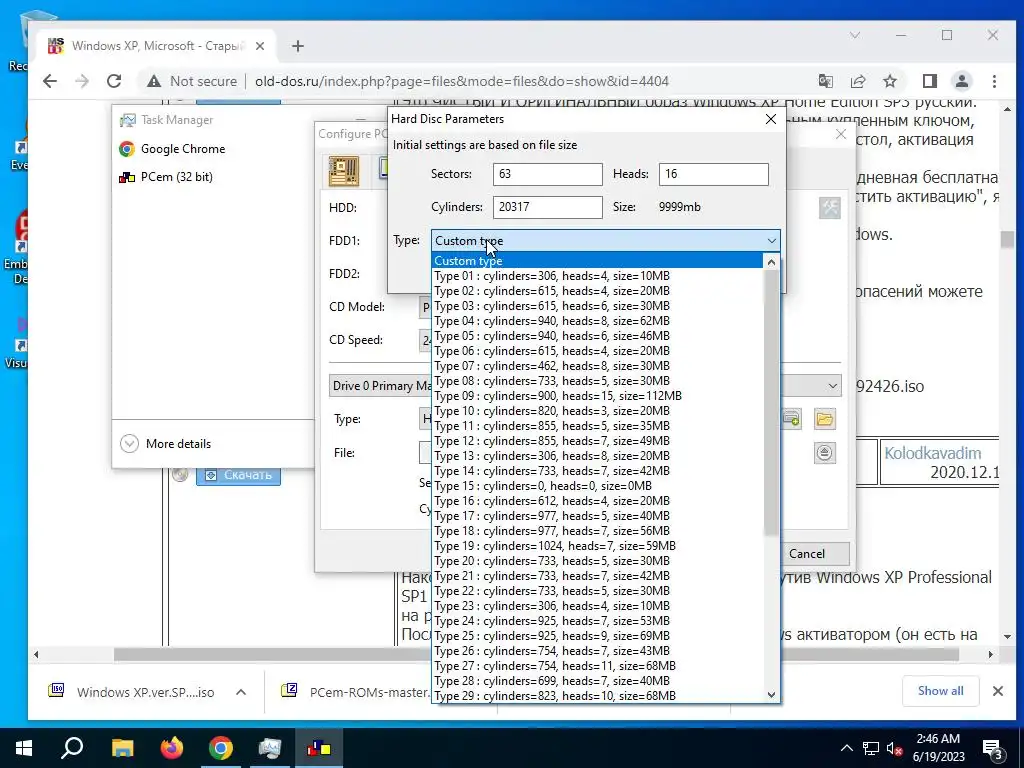1024x768 pixels.
Task: Open Chrome three-dot menu
Action: point(994,81)
